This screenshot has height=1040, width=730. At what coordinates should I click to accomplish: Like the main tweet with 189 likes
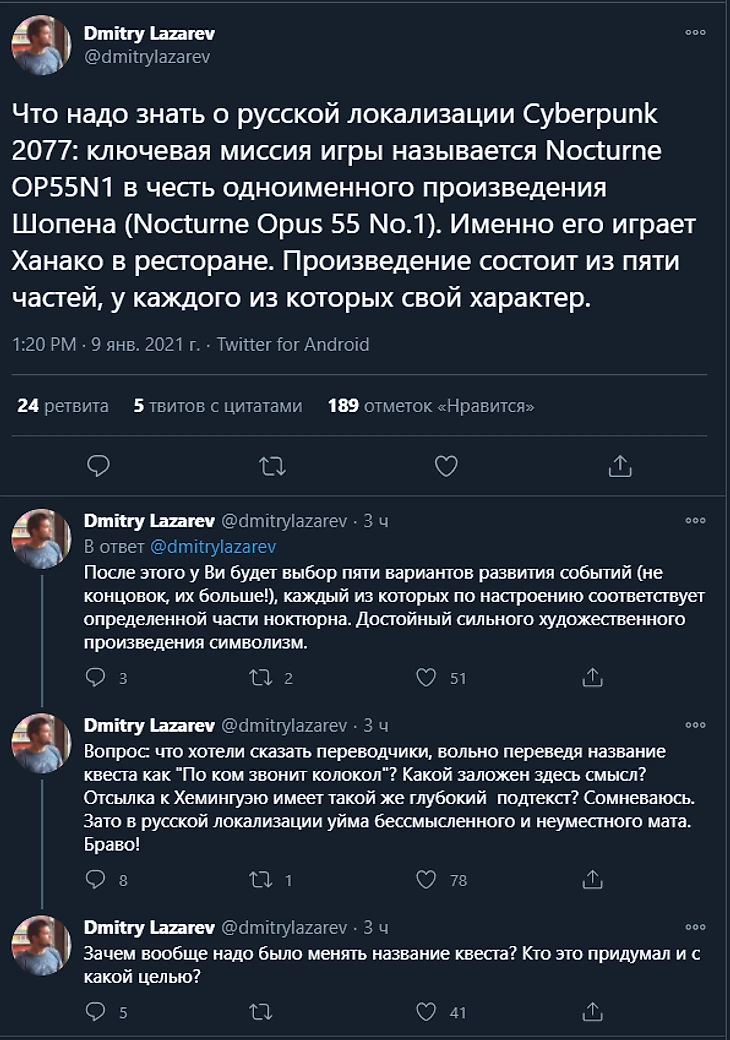click(446, 465)
